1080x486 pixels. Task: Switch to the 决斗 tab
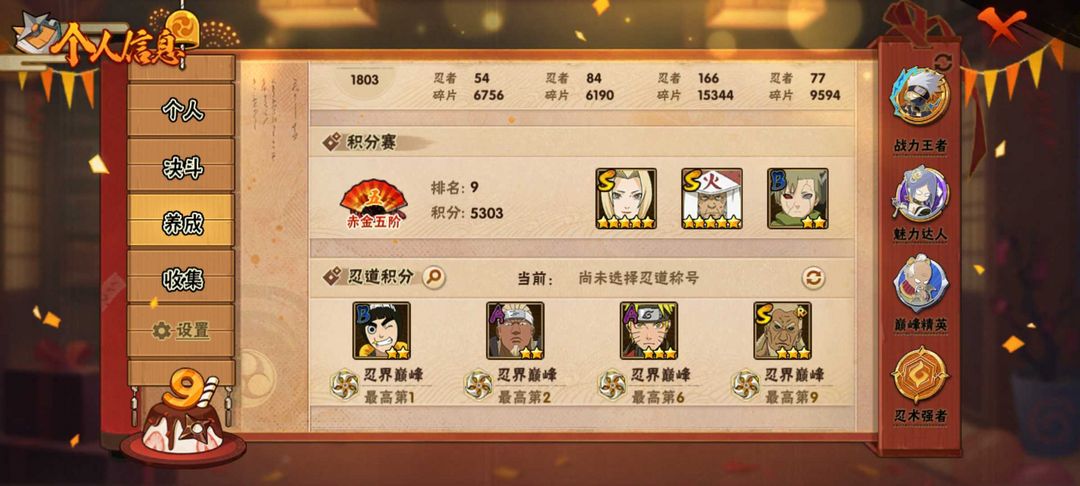pos(182,166)
